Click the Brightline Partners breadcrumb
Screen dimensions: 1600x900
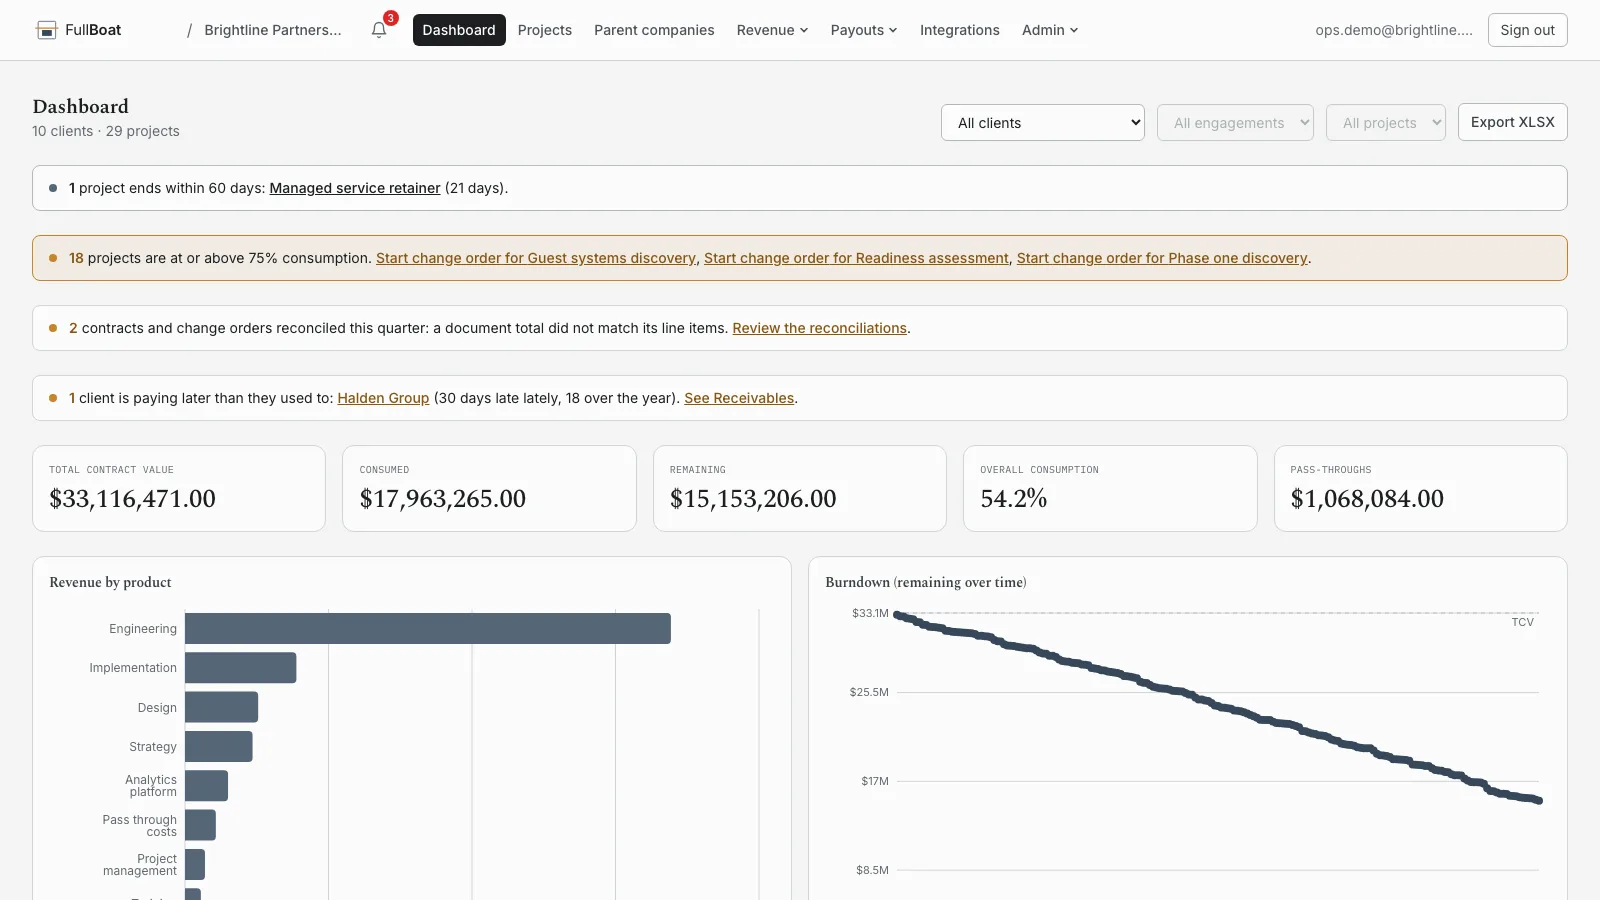pos(273,30)
